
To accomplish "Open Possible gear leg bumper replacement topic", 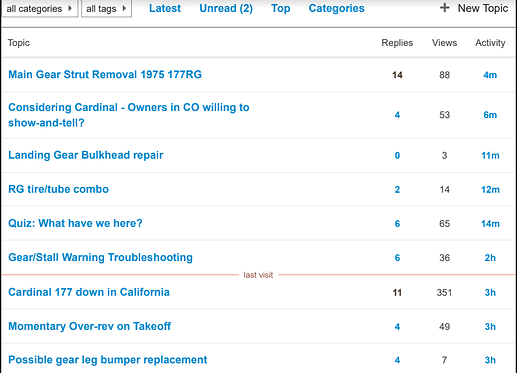I will pos(108,360).
